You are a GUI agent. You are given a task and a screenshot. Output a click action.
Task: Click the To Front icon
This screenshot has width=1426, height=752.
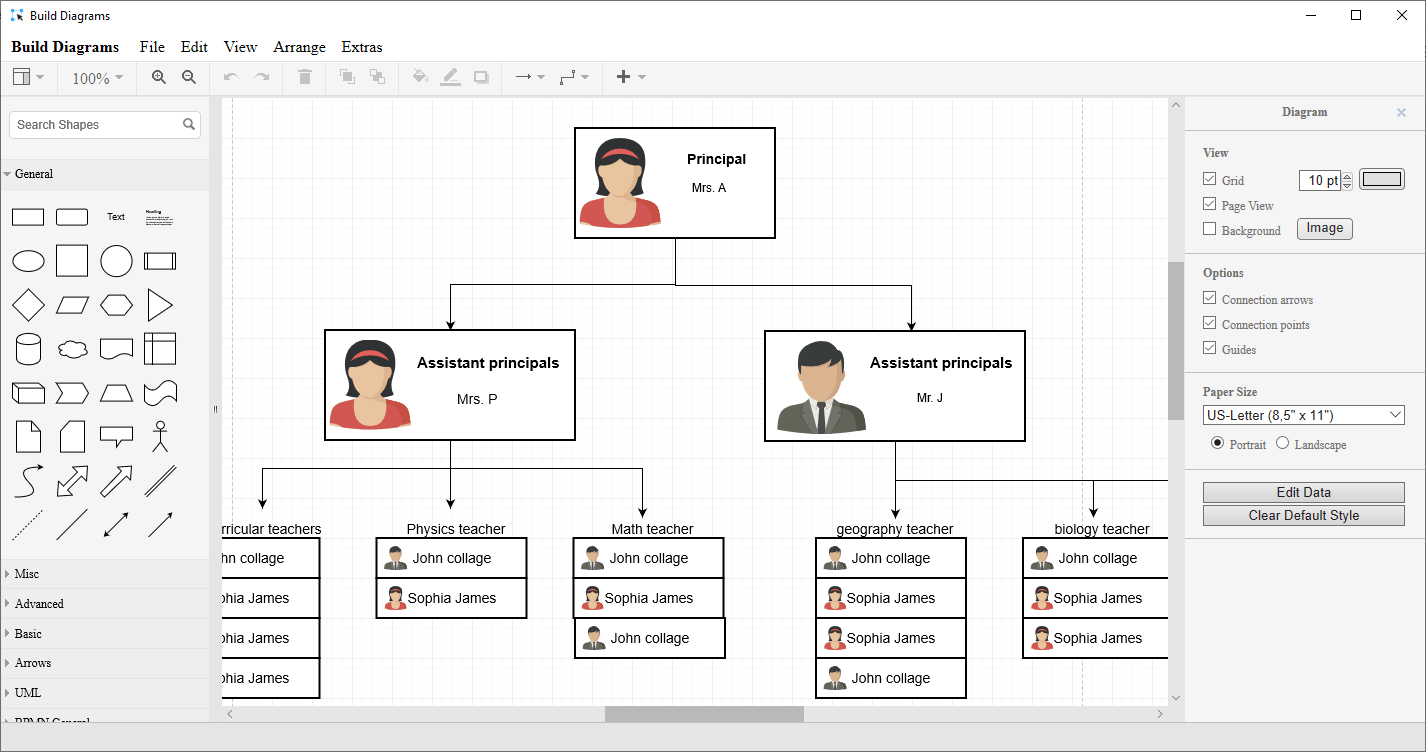click(x=347, y=77)
